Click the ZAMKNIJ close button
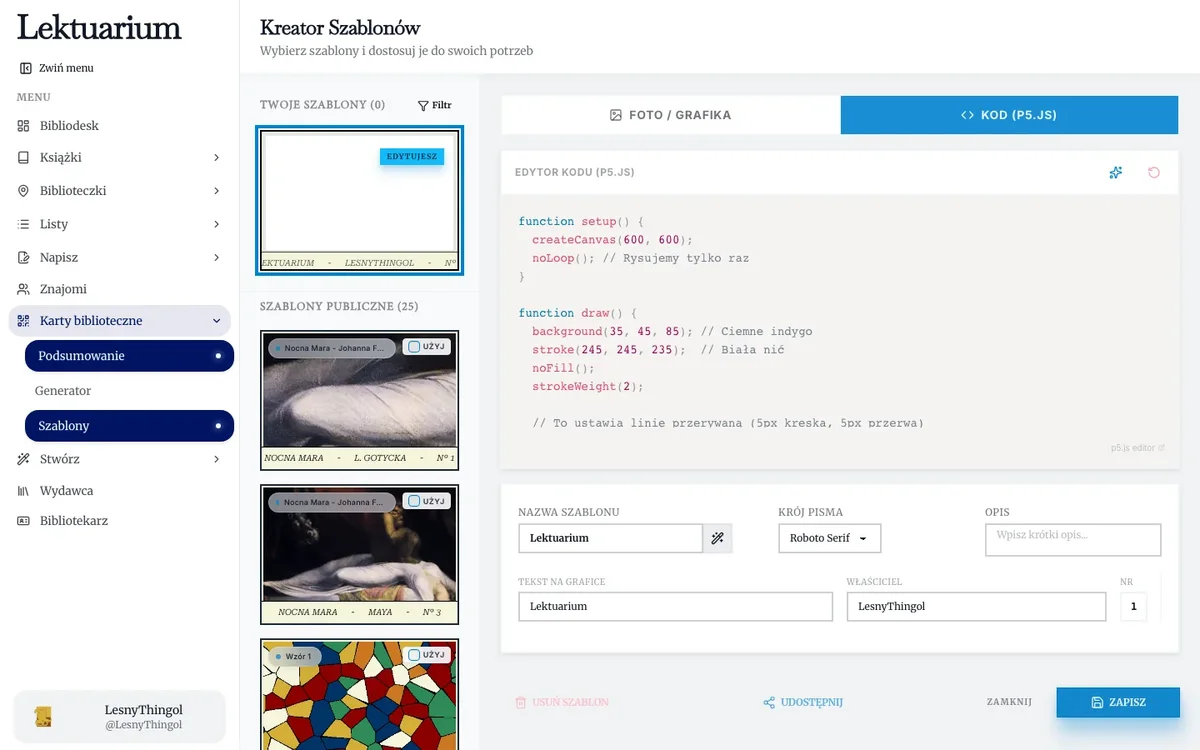The image size is (1200, 750). [1009, 702]
